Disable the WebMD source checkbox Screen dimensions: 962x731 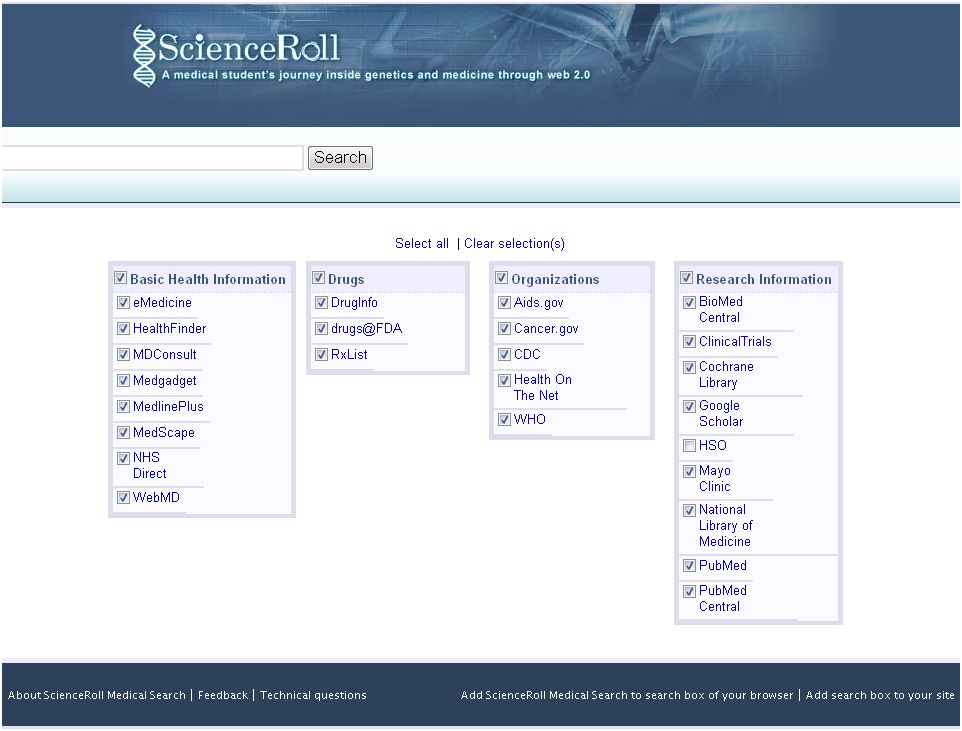coord(123,498)
